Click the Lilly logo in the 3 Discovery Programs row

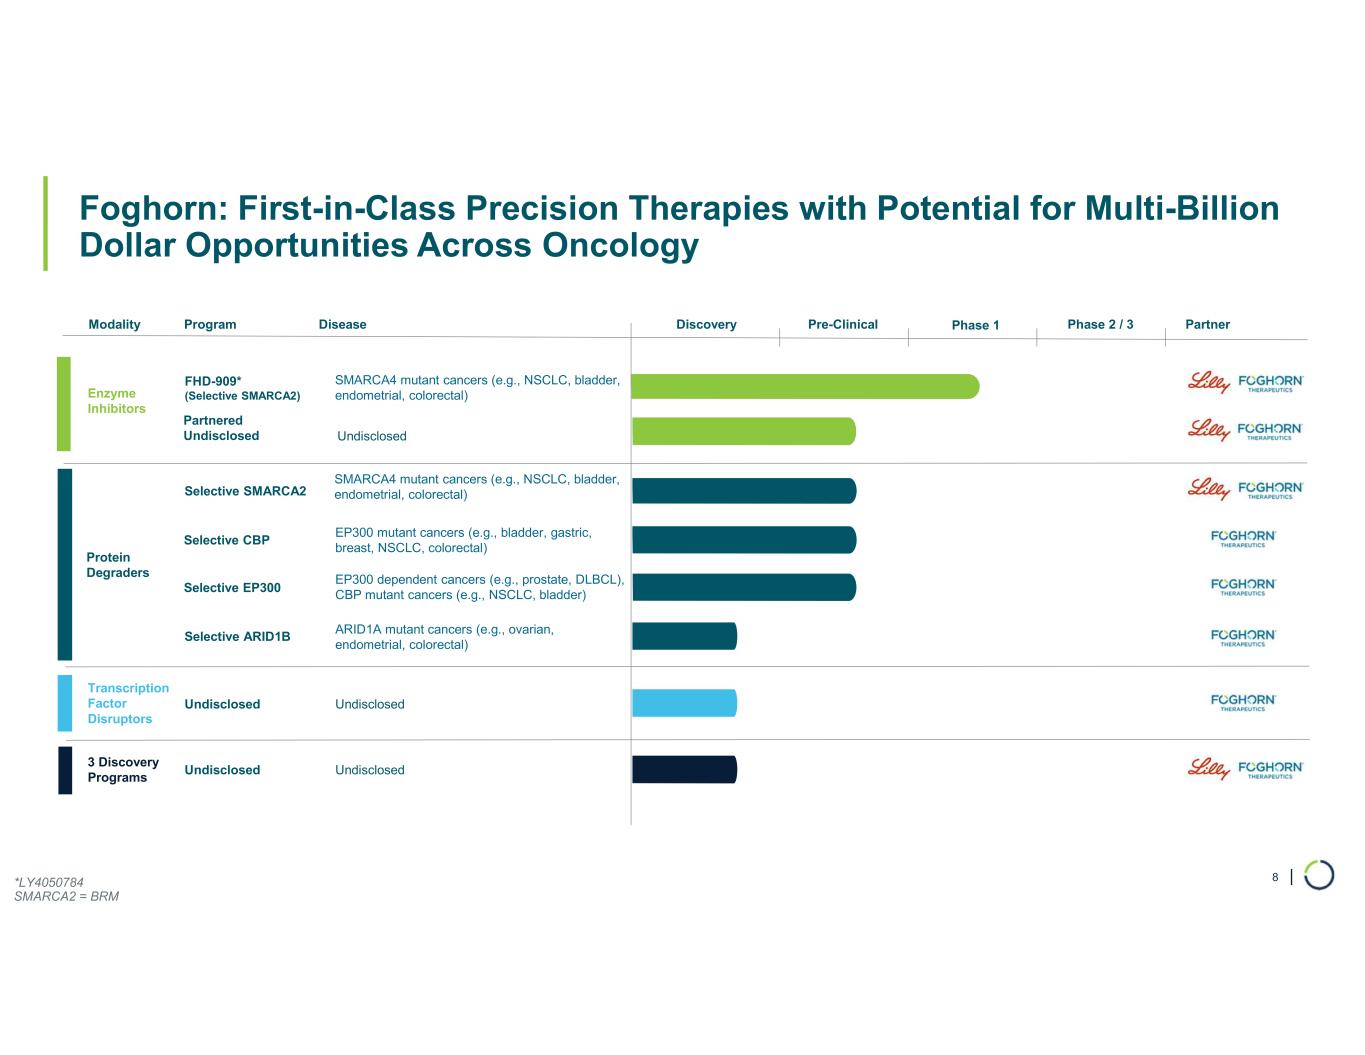[1208, 769]
